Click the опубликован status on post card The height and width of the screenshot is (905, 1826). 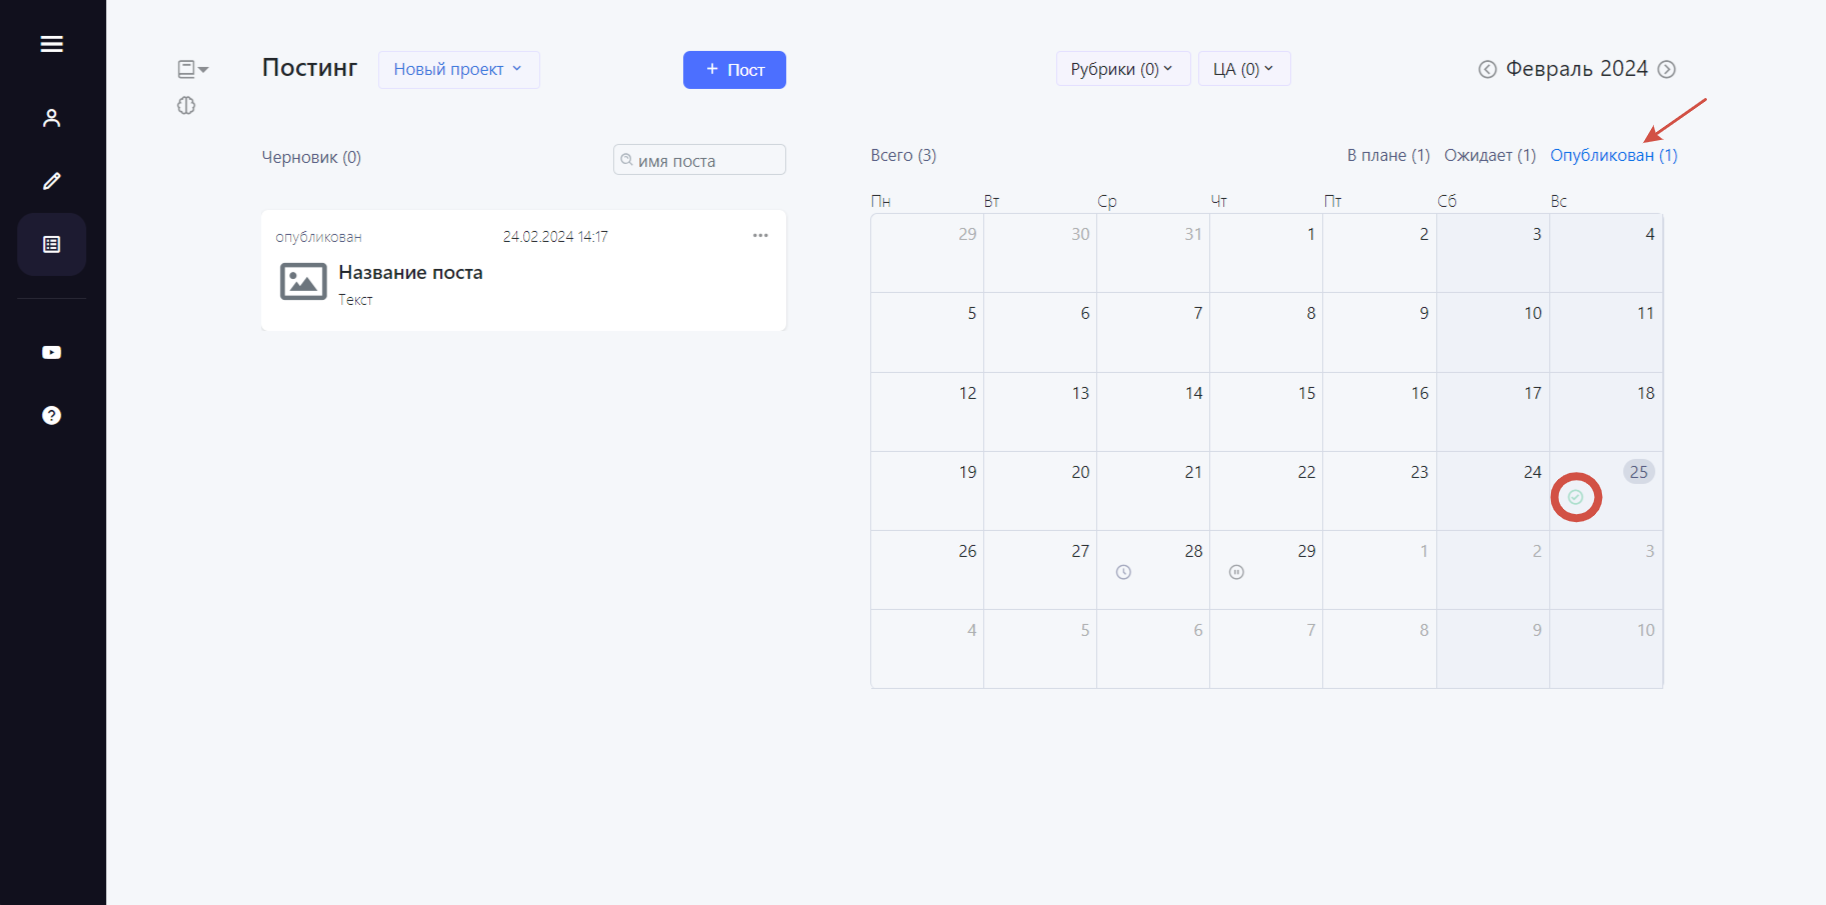pos(319,237)
